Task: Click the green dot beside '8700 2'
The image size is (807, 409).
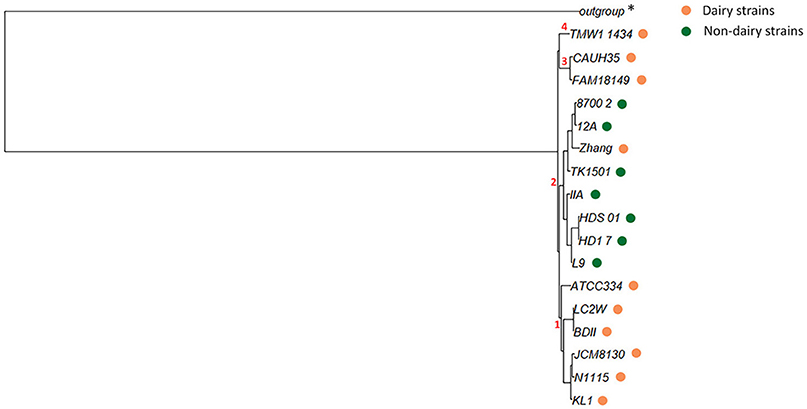Action: [x=622, y=104]
